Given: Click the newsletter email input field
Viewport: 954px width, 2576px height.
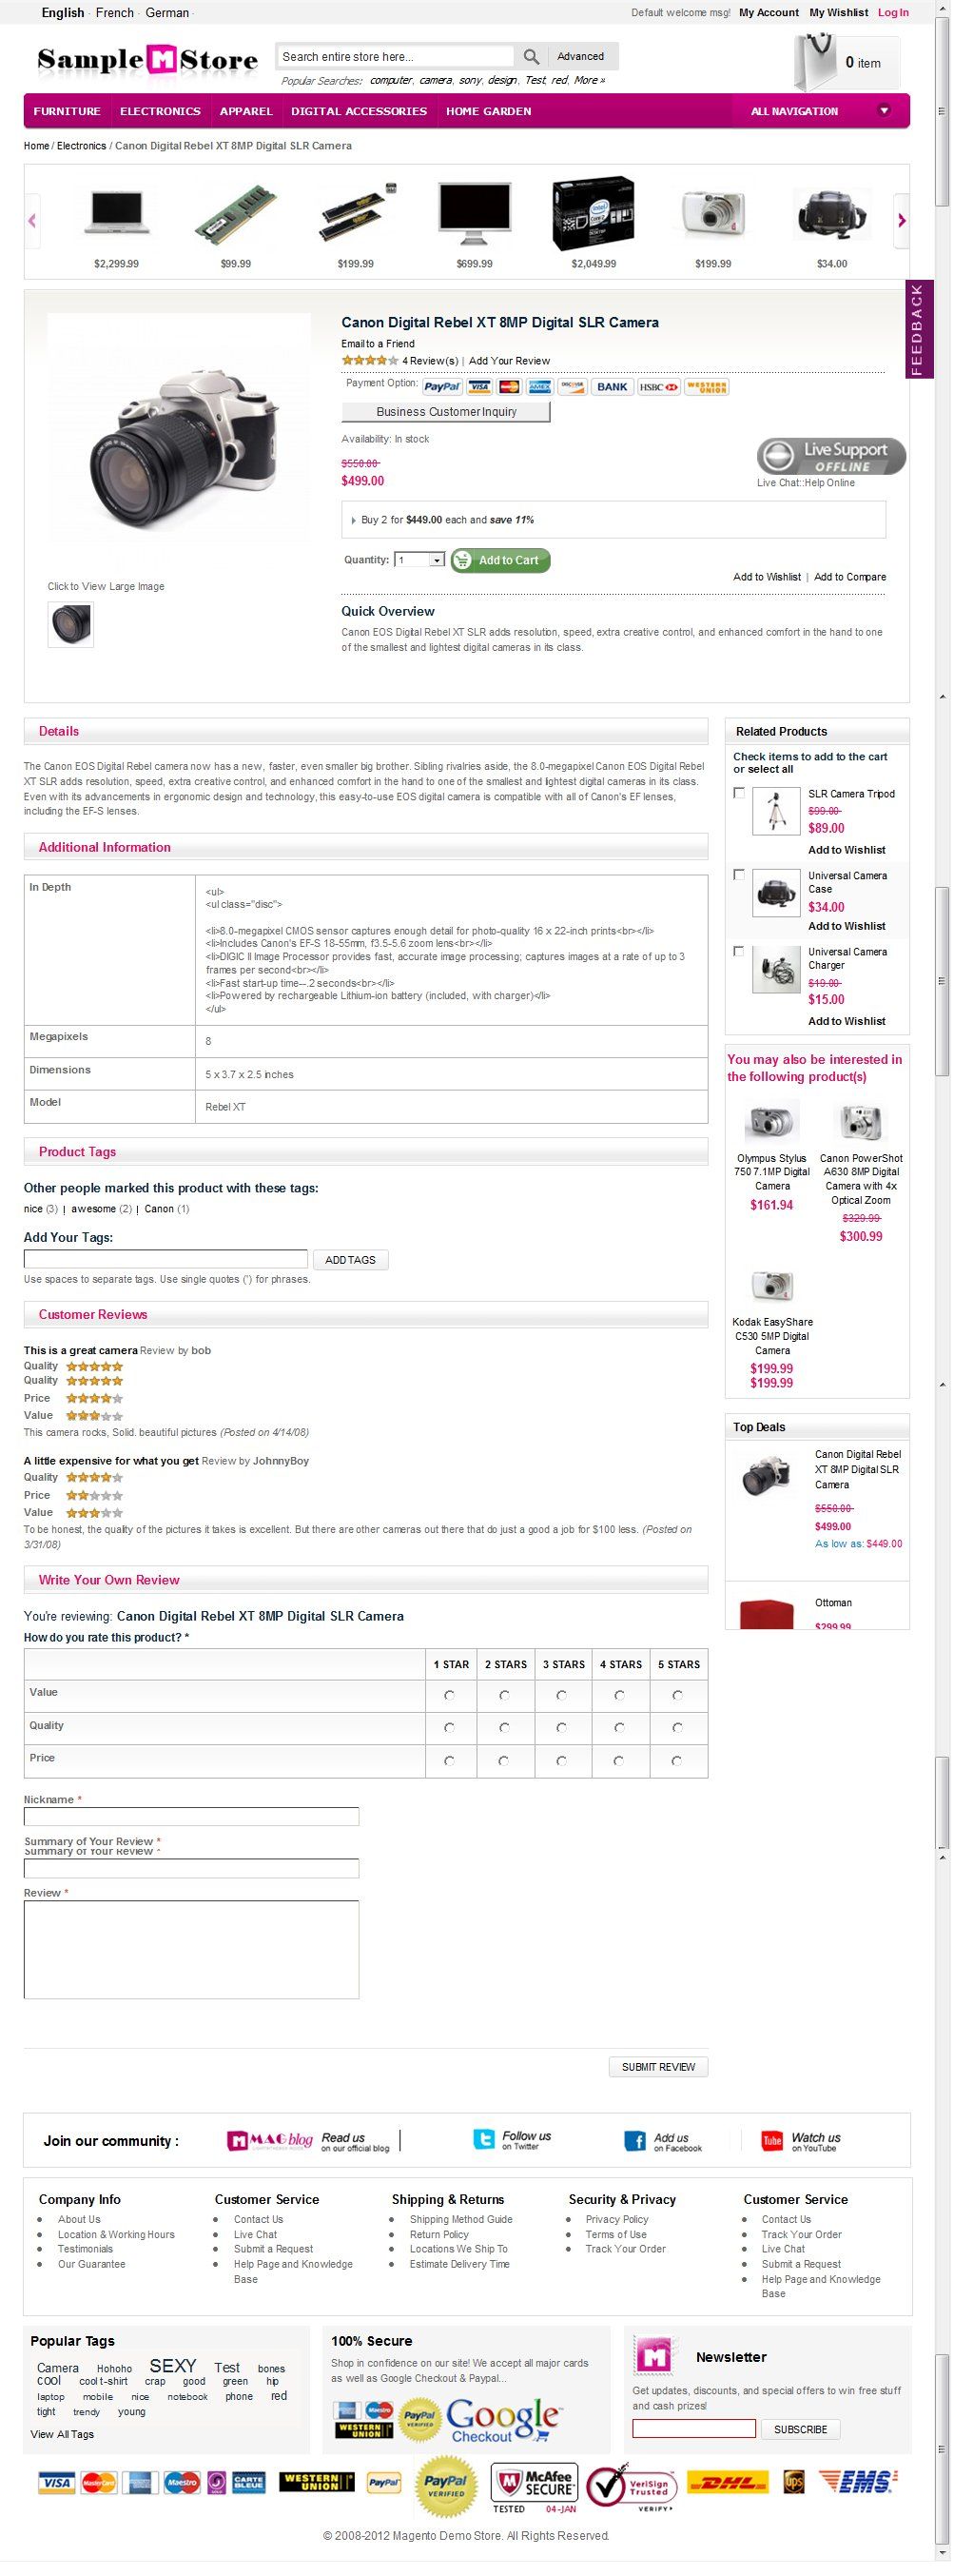Looking at the screenshot, I should tap(694, 2428).
